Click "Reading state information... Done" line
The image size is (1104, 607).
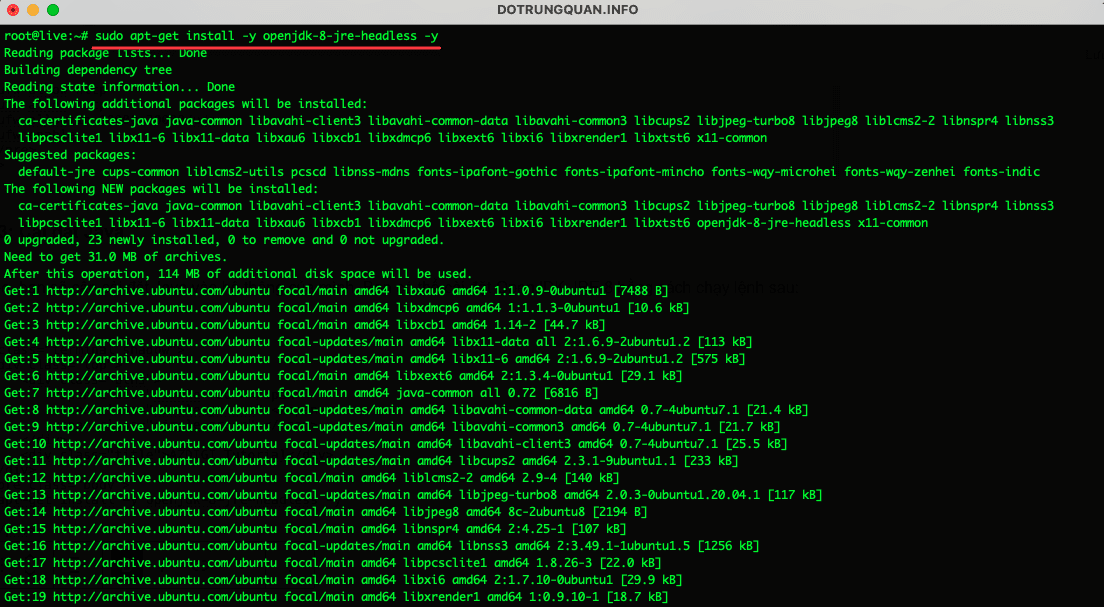[x=119, y=87]
